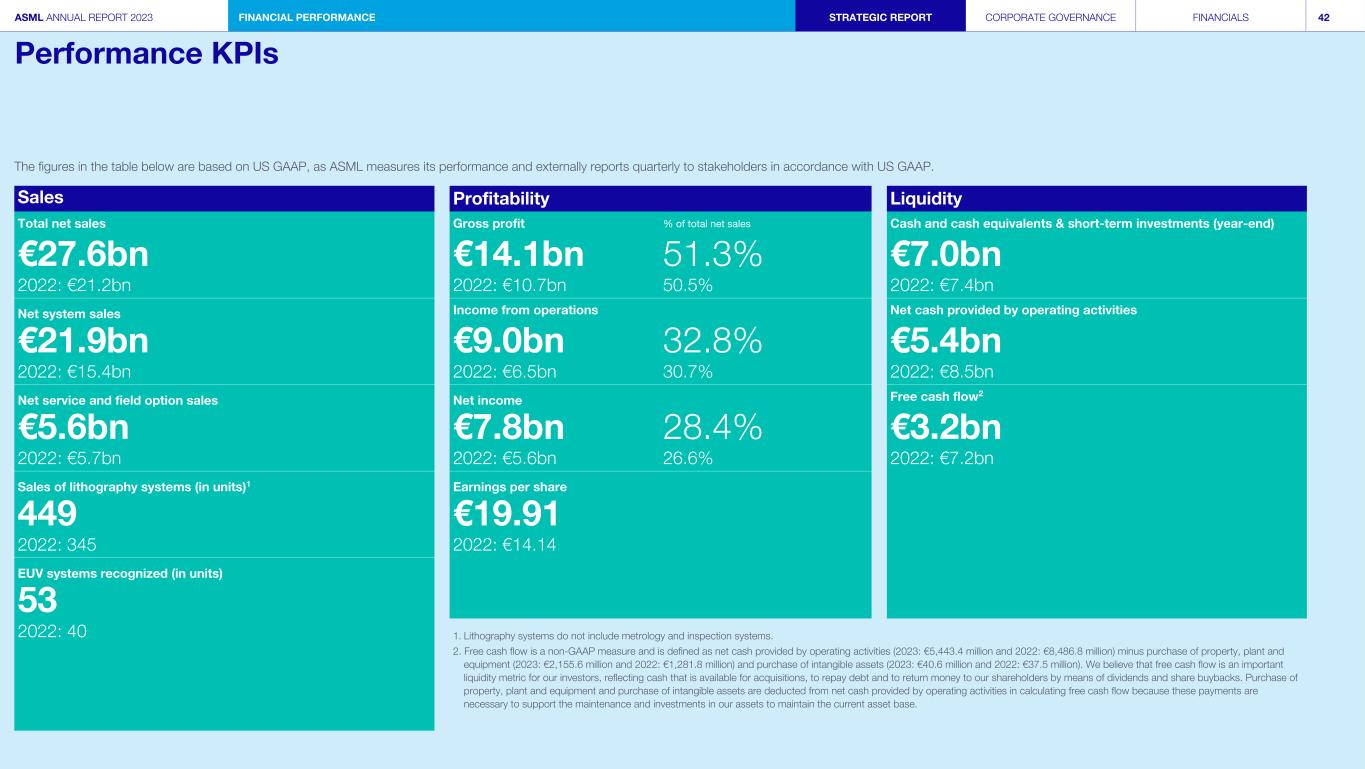The height and width of the screenshot is (769, 1365).
Task: Click the Net system sales €21.9bn value
Action: click(83, 341)
